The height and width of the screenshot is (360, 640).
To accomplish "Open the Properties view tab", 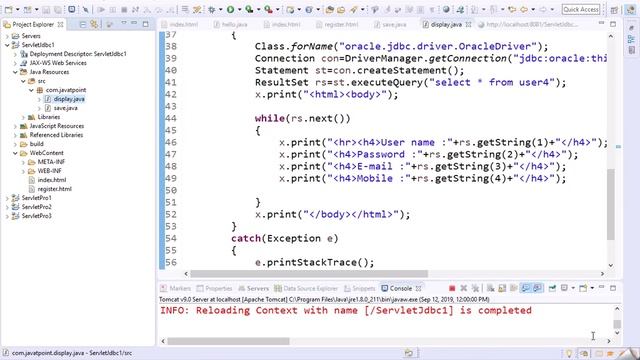I will click(214, 289).
